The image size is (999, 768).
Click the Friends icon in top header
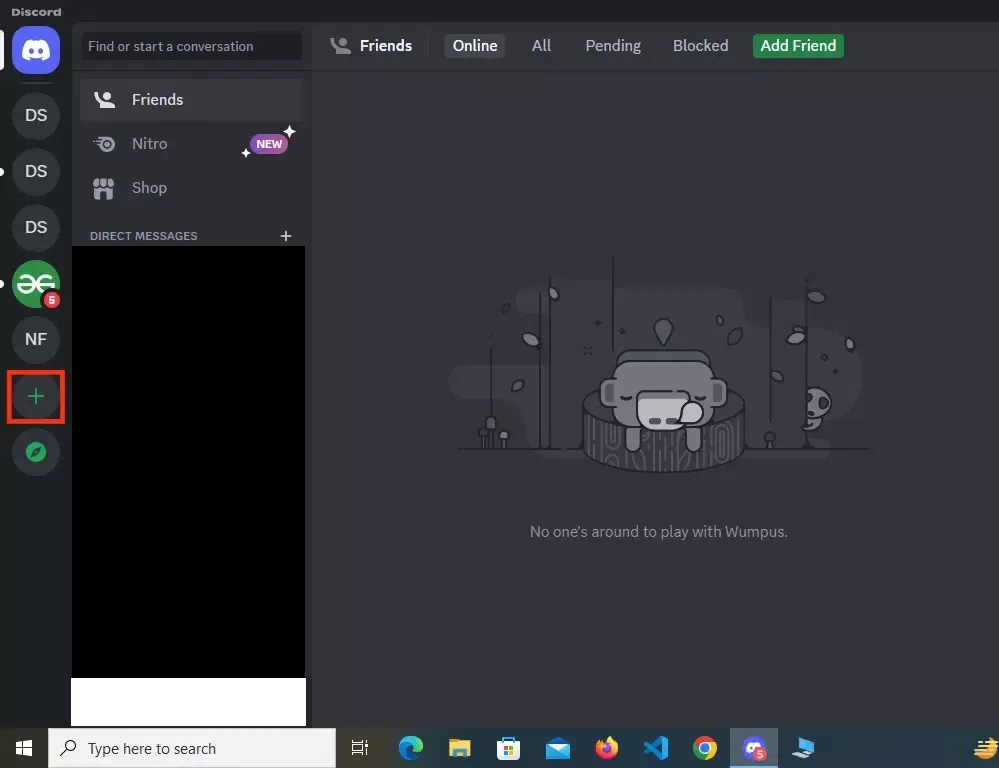coord(340,46)
